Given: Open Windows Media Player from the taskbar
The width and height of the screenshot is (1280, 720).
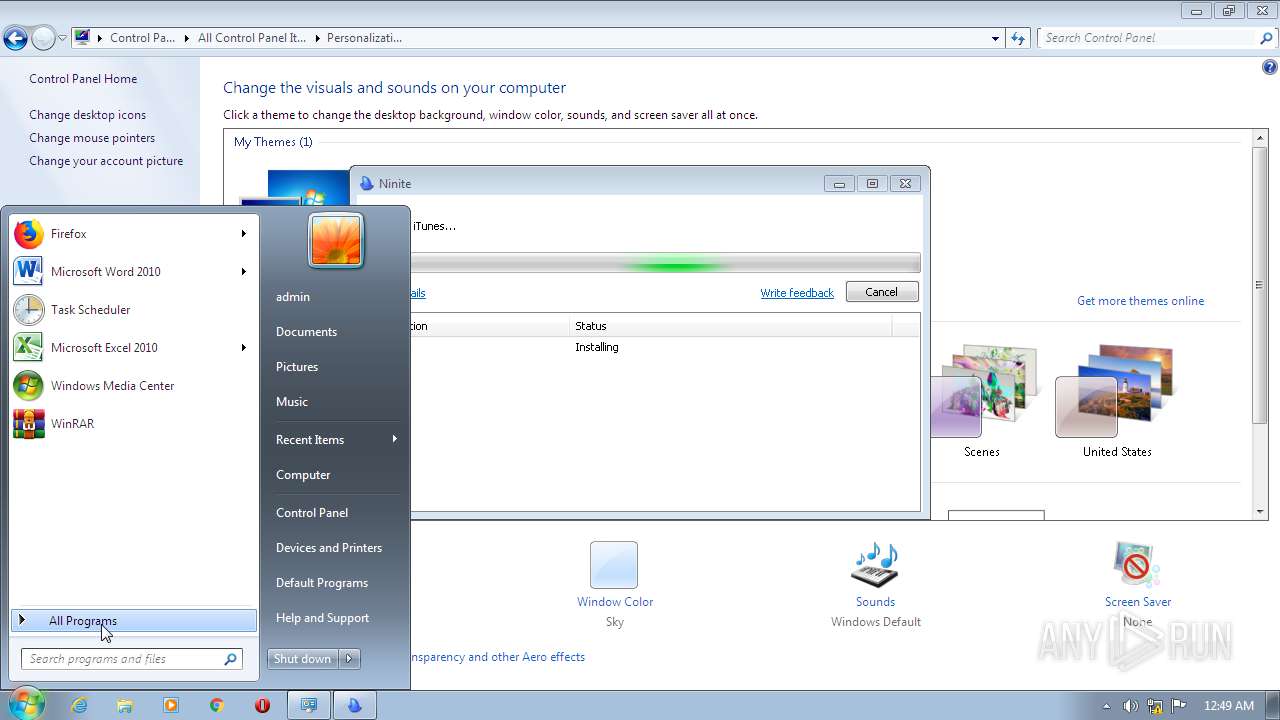Looking at the screenshot, I should (x=171, y=705).
